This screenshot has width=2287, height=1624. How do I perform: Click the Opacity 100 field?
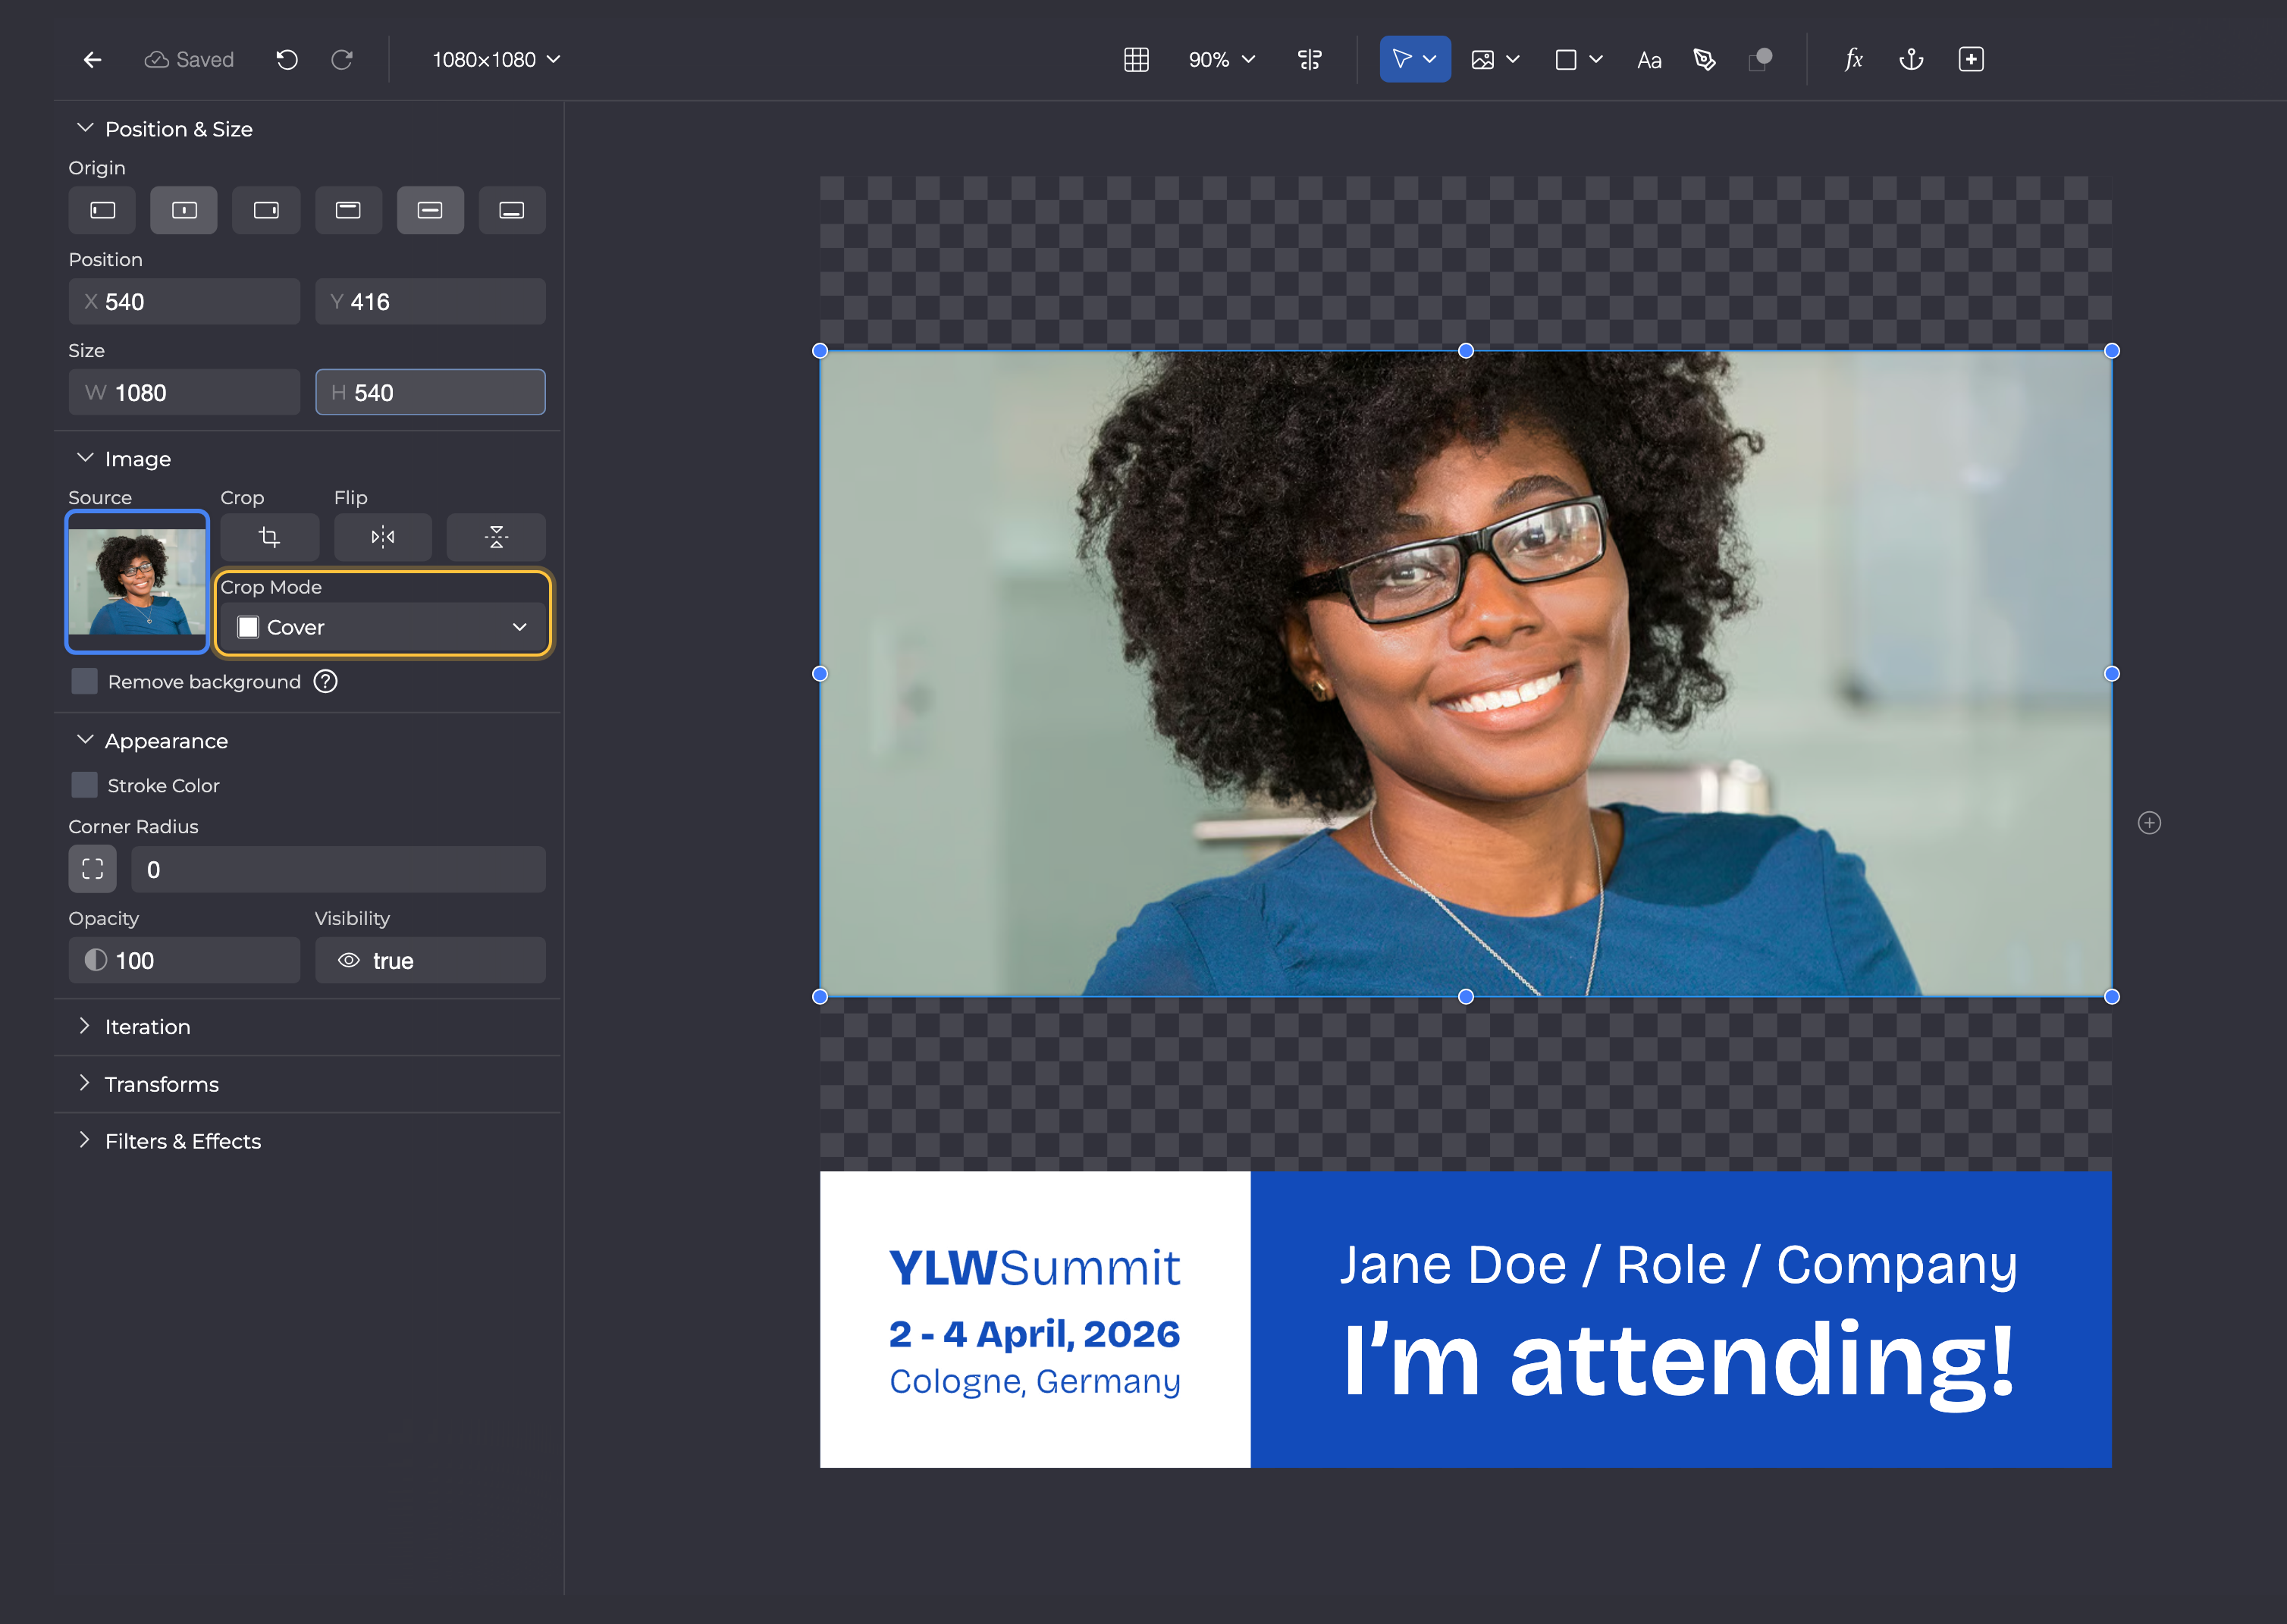184,960
